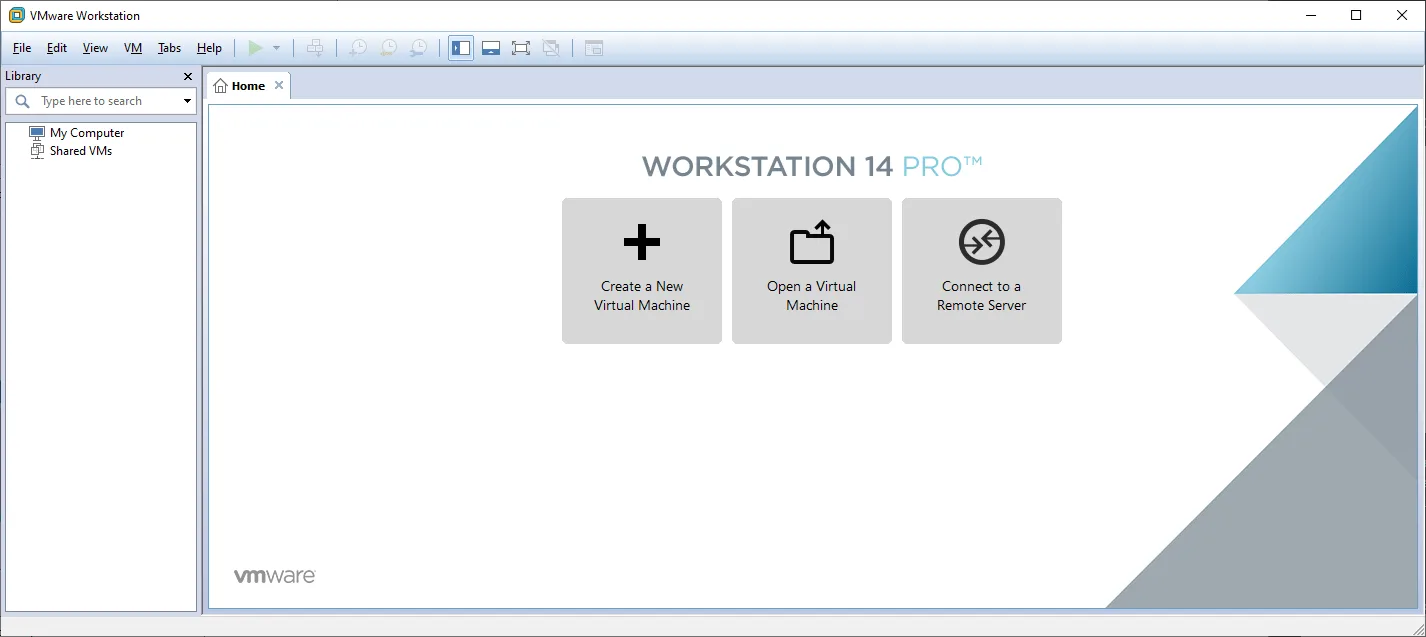Open the Library search filter dropdown
Image resolution: width=1426 pixels, height=637 pixels.
point(187,101)
